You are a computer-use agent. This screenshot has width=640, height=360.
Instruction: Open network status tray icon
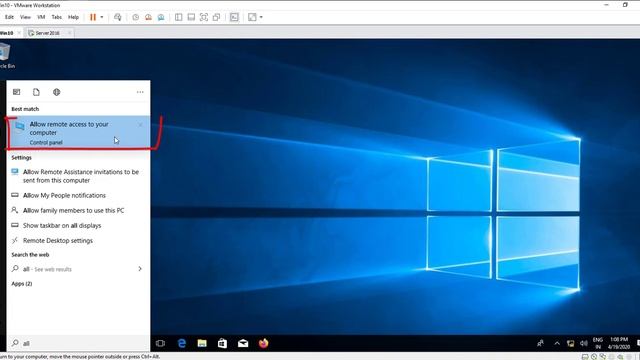571,343
